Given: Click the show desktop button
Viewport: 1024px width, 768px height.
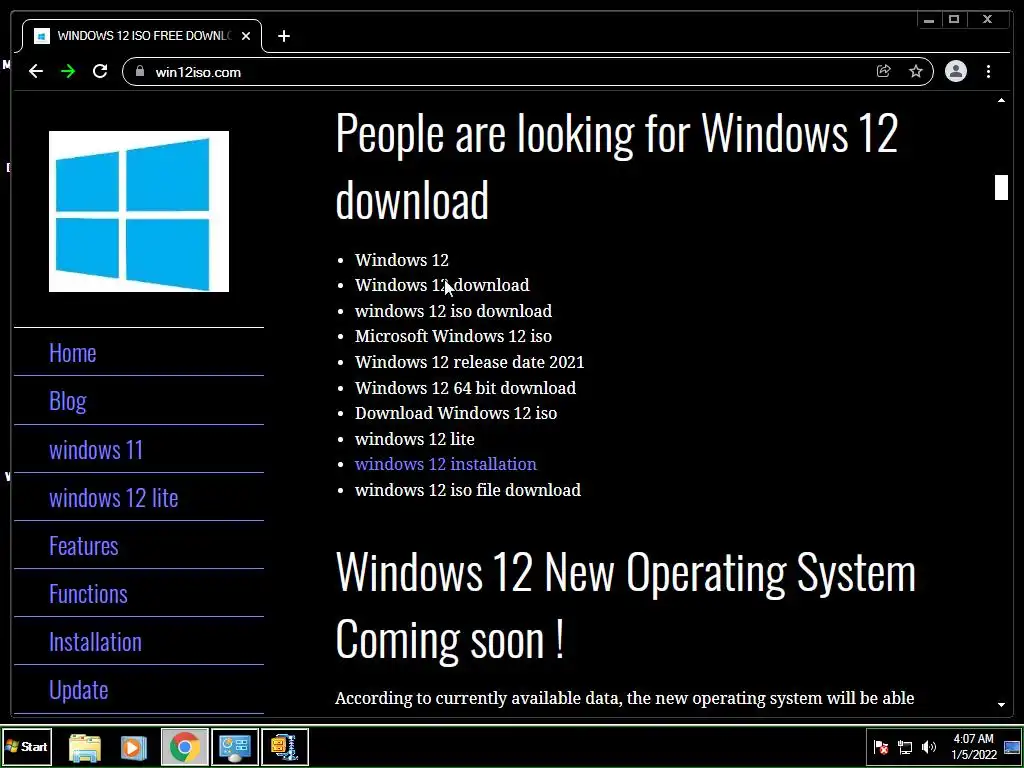Looking at the screenshot, I should [1012, 747].
